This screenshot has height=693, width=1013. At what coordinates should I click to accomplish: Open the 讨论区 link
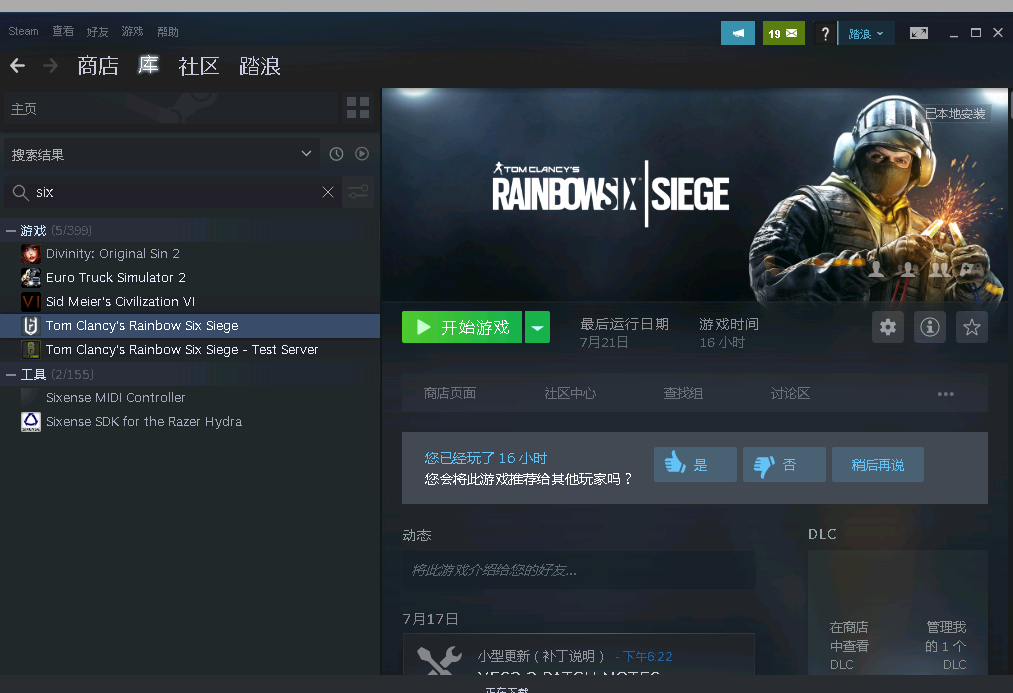[790, 393]
